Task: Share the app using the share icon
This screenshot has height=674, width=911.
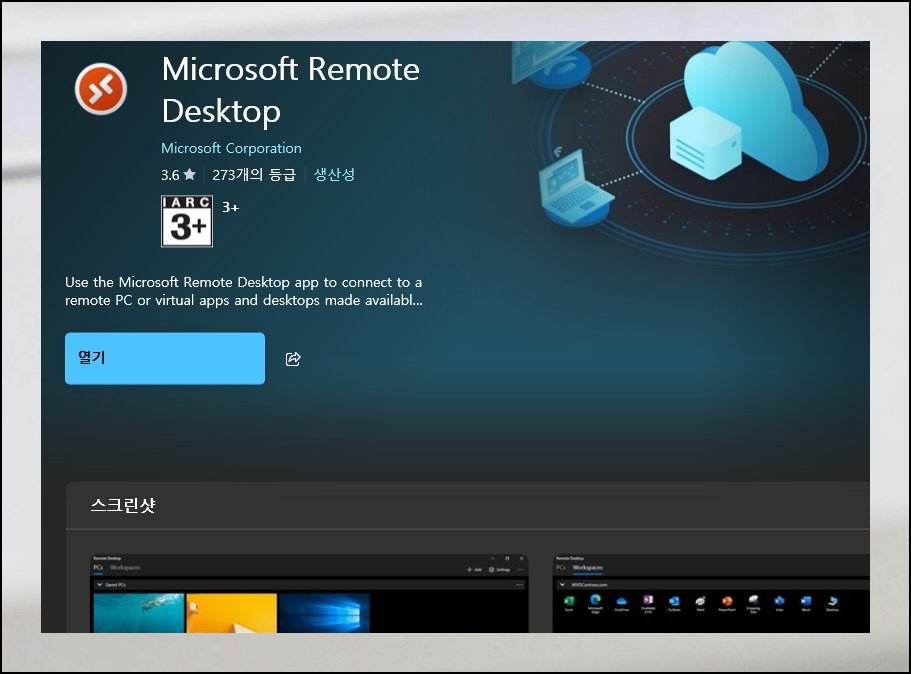Action: pos(293,359)
